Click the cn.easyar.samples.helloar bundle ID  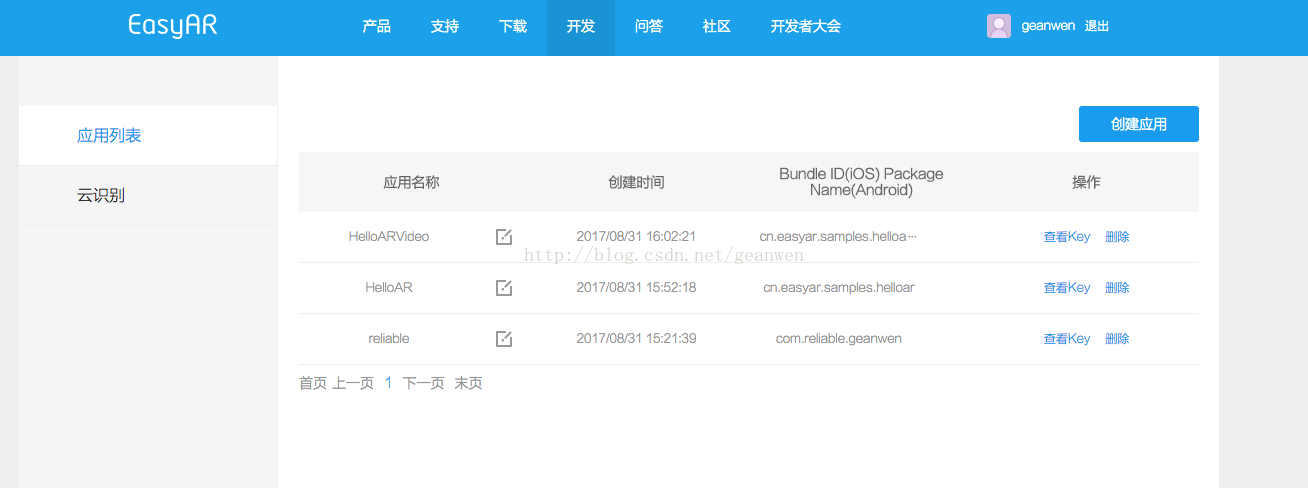point(839,288)
